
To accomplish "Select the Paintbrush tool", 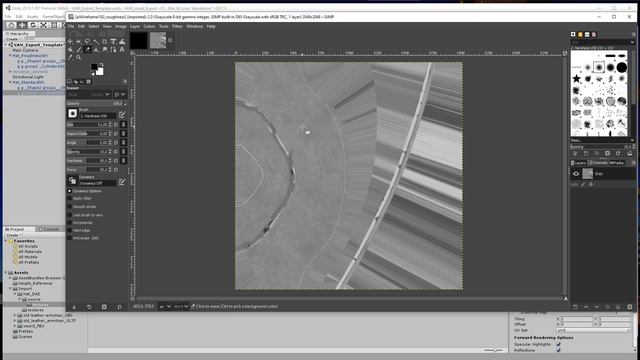I will coord(79,49).
